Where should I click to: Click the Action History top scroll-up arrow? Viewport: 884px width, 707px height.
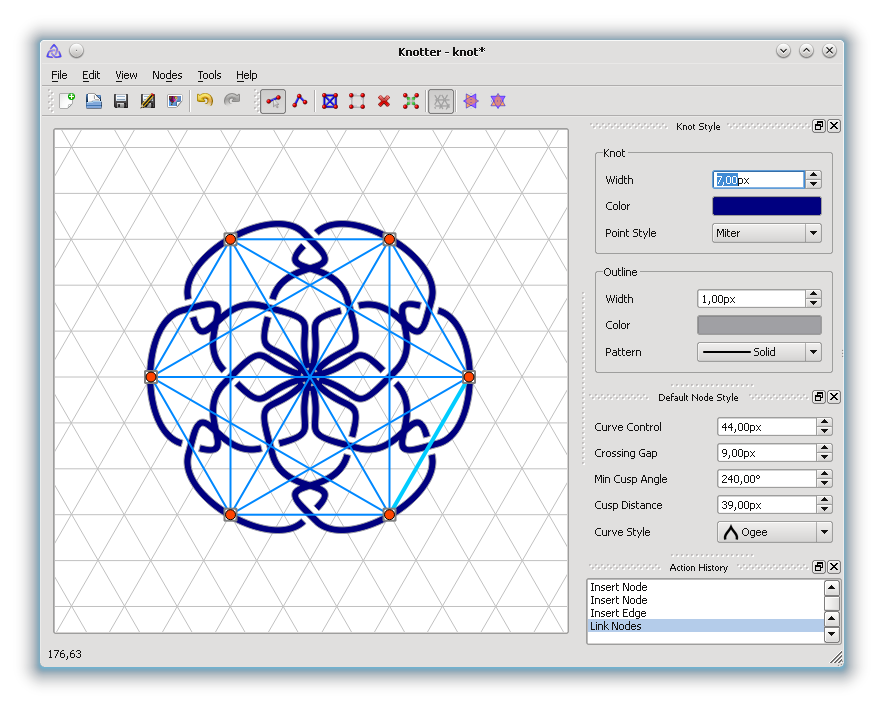coord(832,588)
